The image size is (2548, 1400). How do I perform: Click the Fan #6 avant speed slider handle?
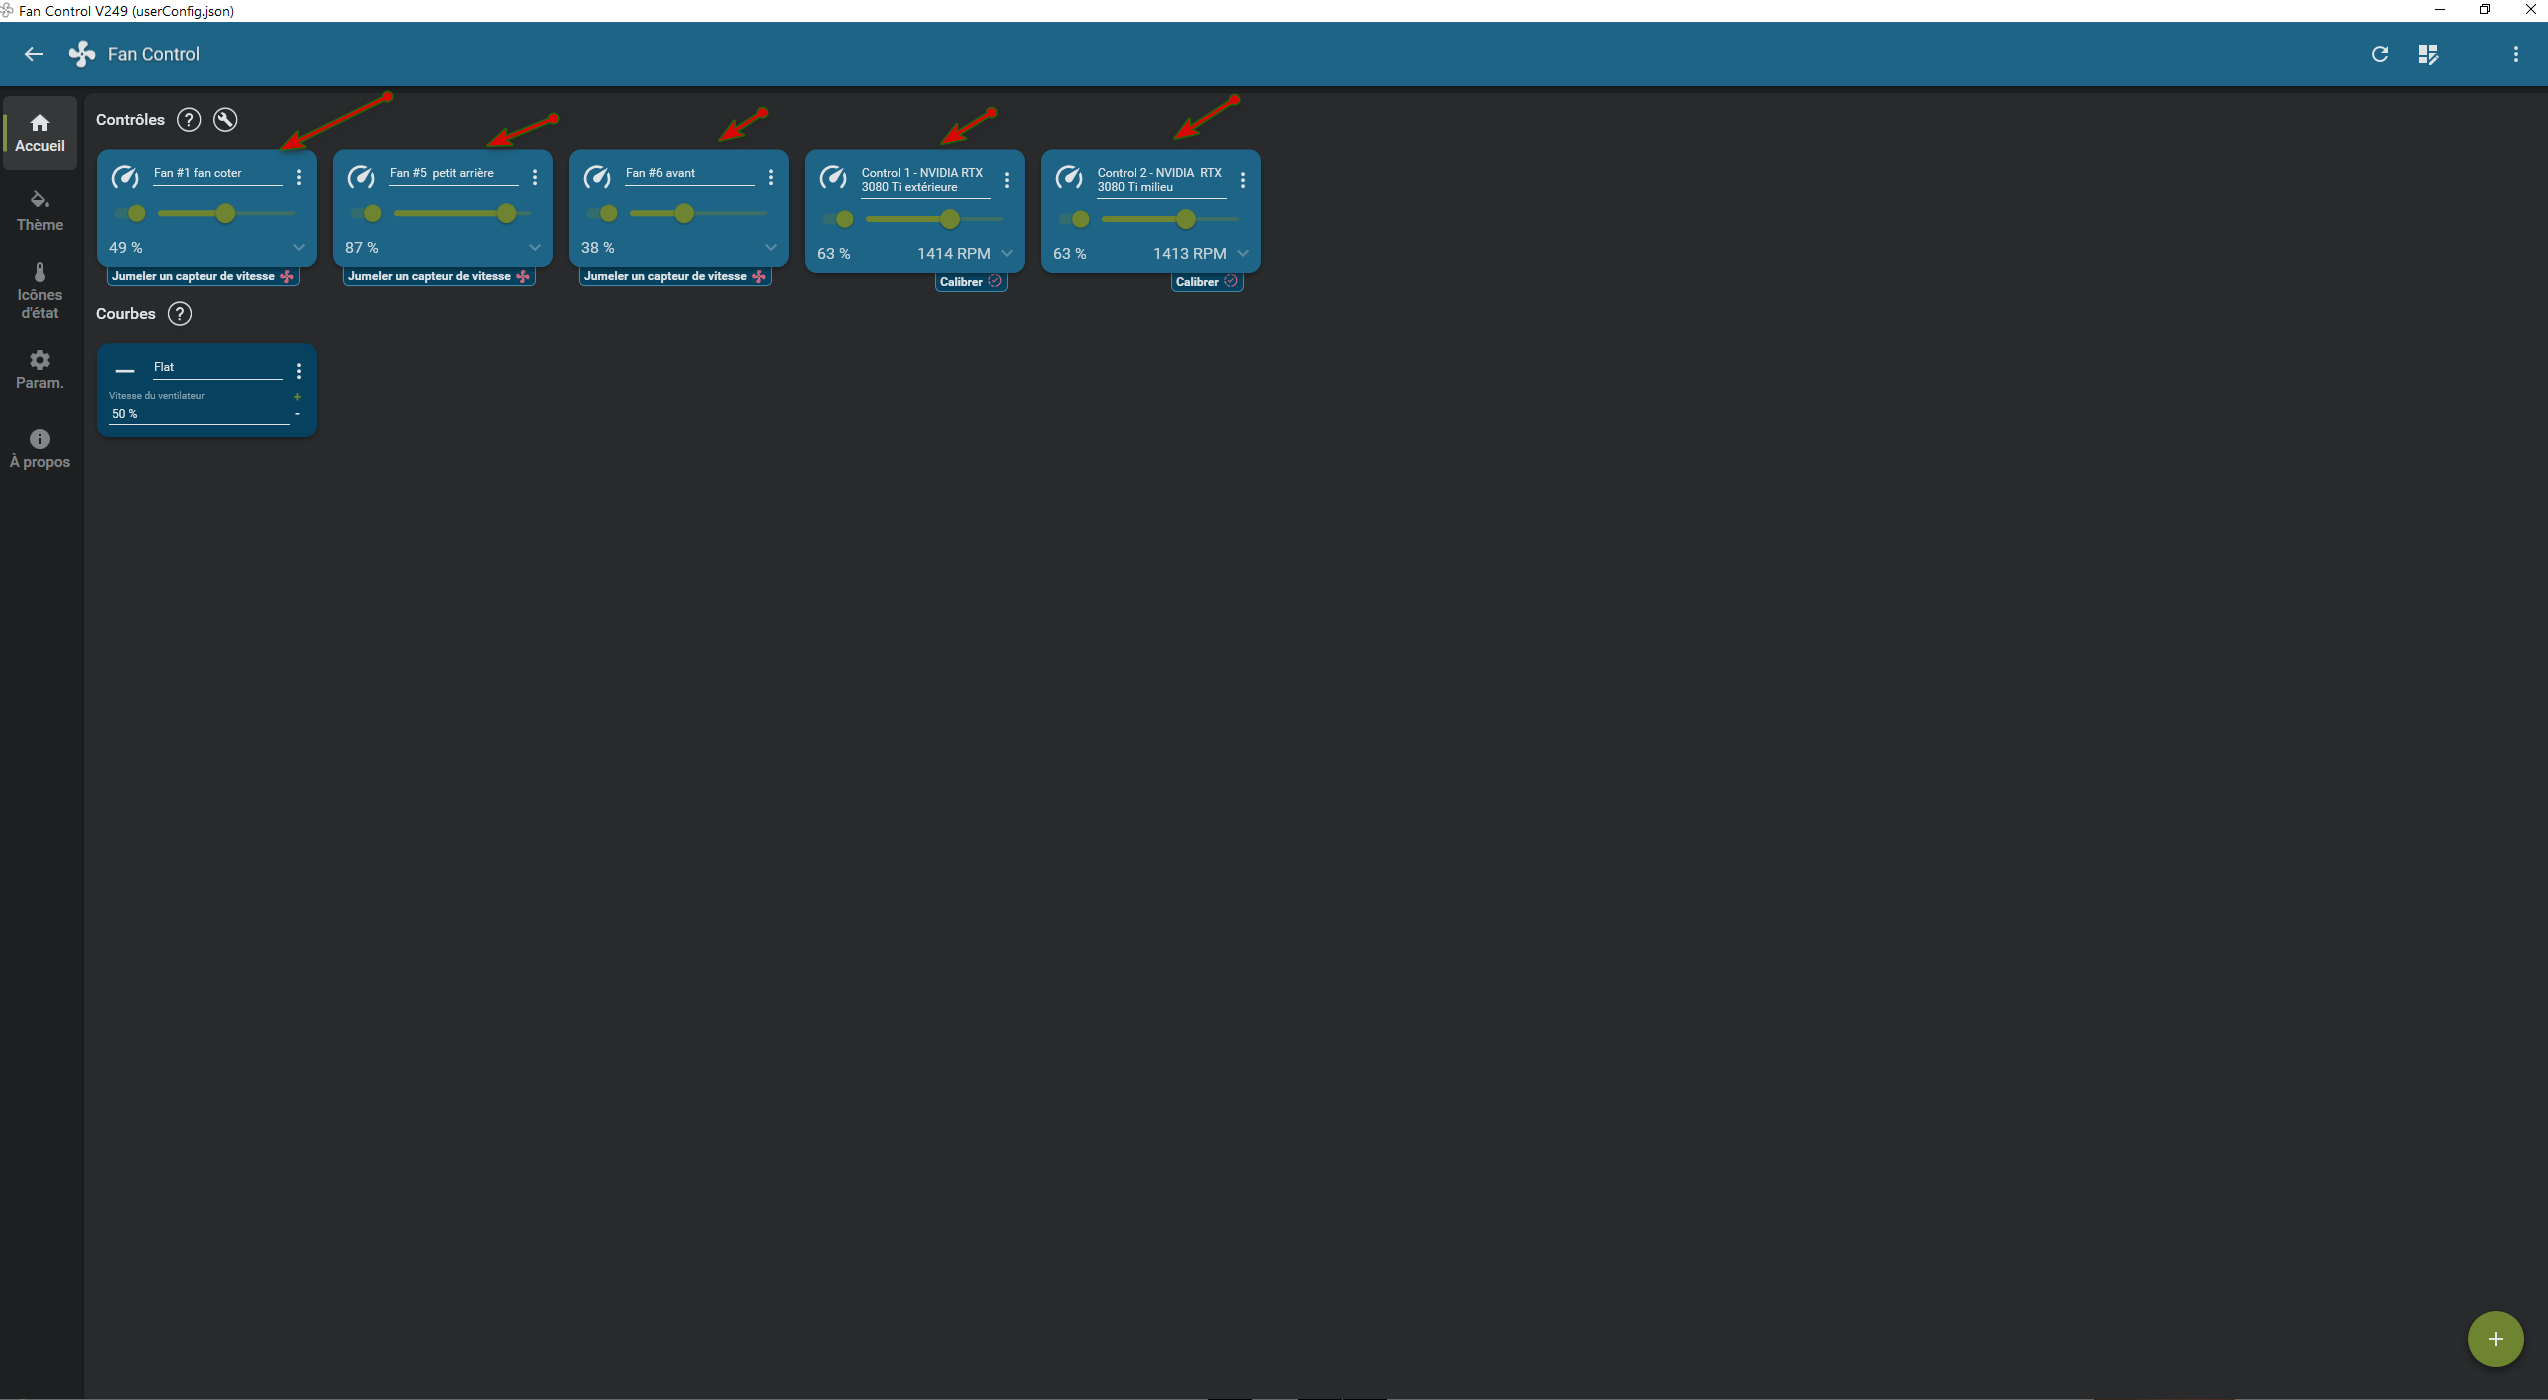click(x=684, y=213)
